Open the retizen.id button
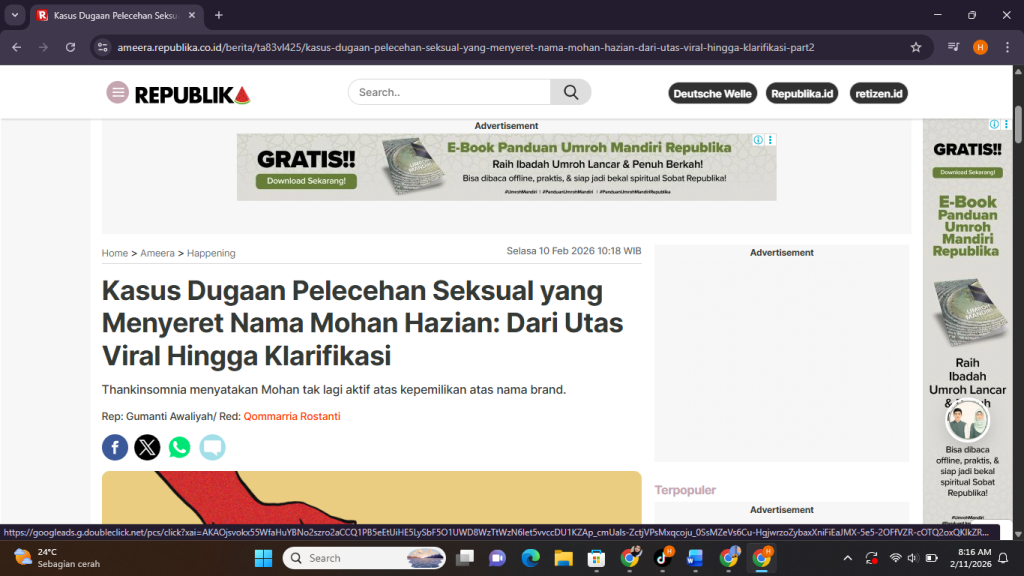1024x576 pixels. 879,93
